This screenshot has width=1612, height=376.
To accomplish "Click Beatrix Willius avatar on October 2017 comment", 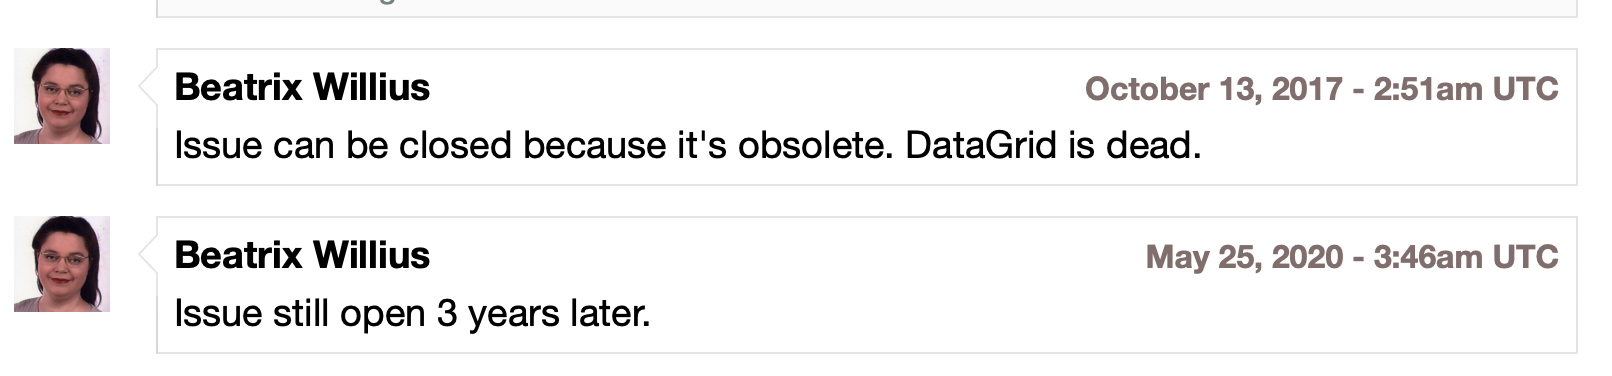I will (x=62, y=96).
